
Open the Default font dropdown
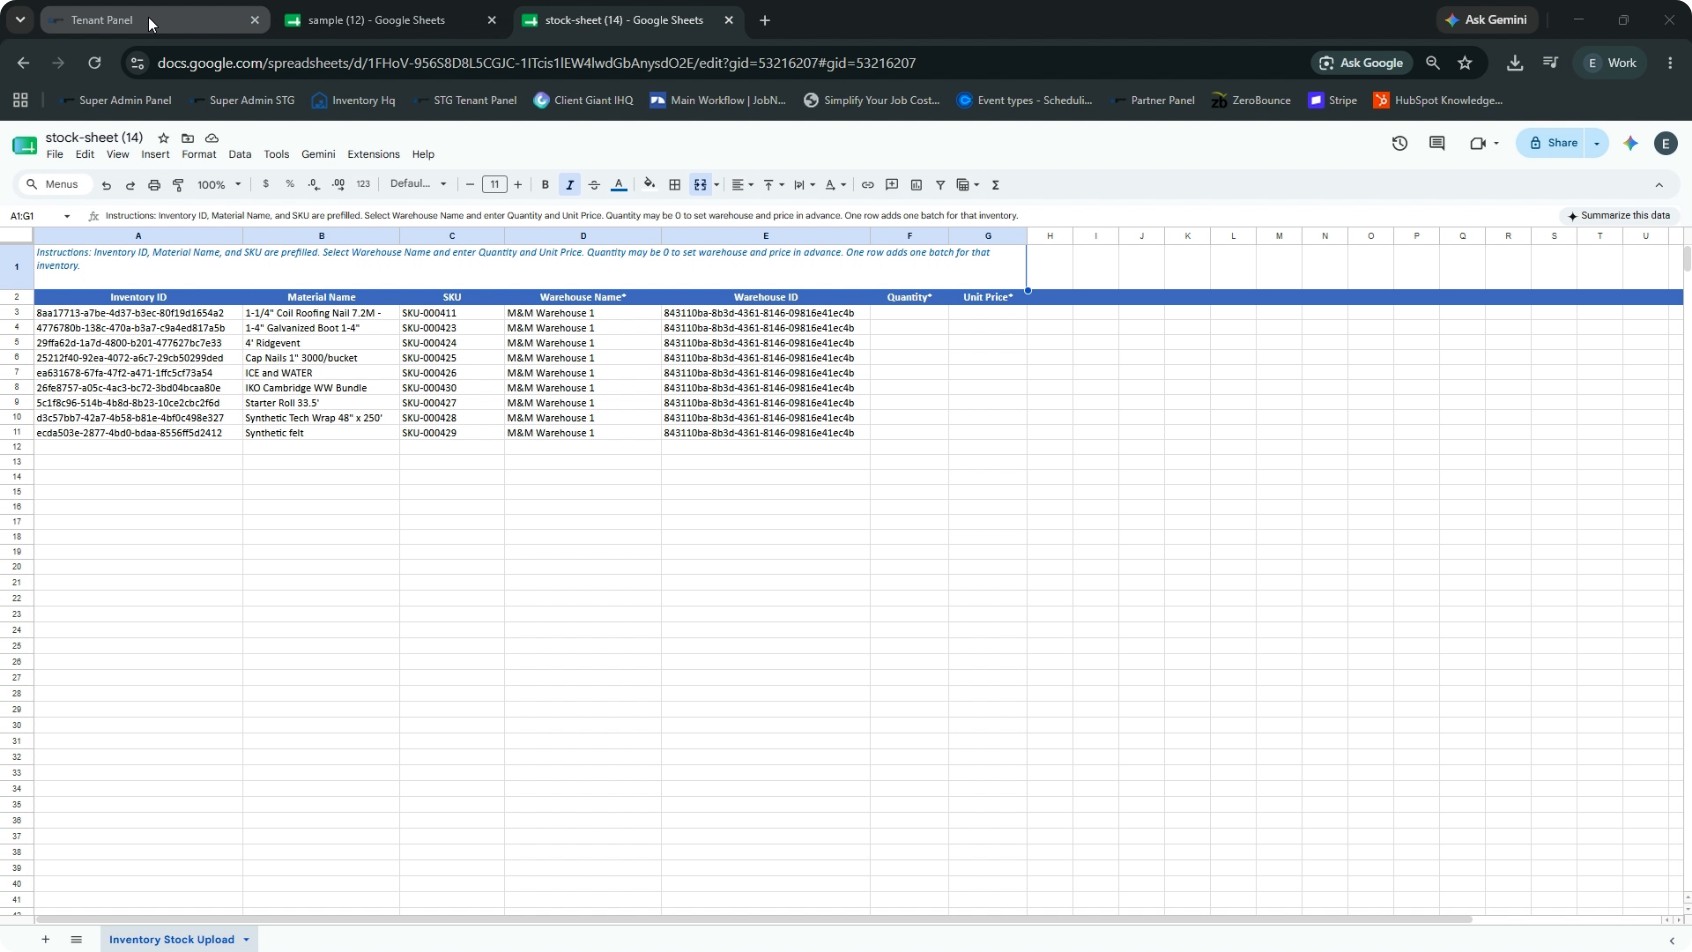click(x=418, y=184)
